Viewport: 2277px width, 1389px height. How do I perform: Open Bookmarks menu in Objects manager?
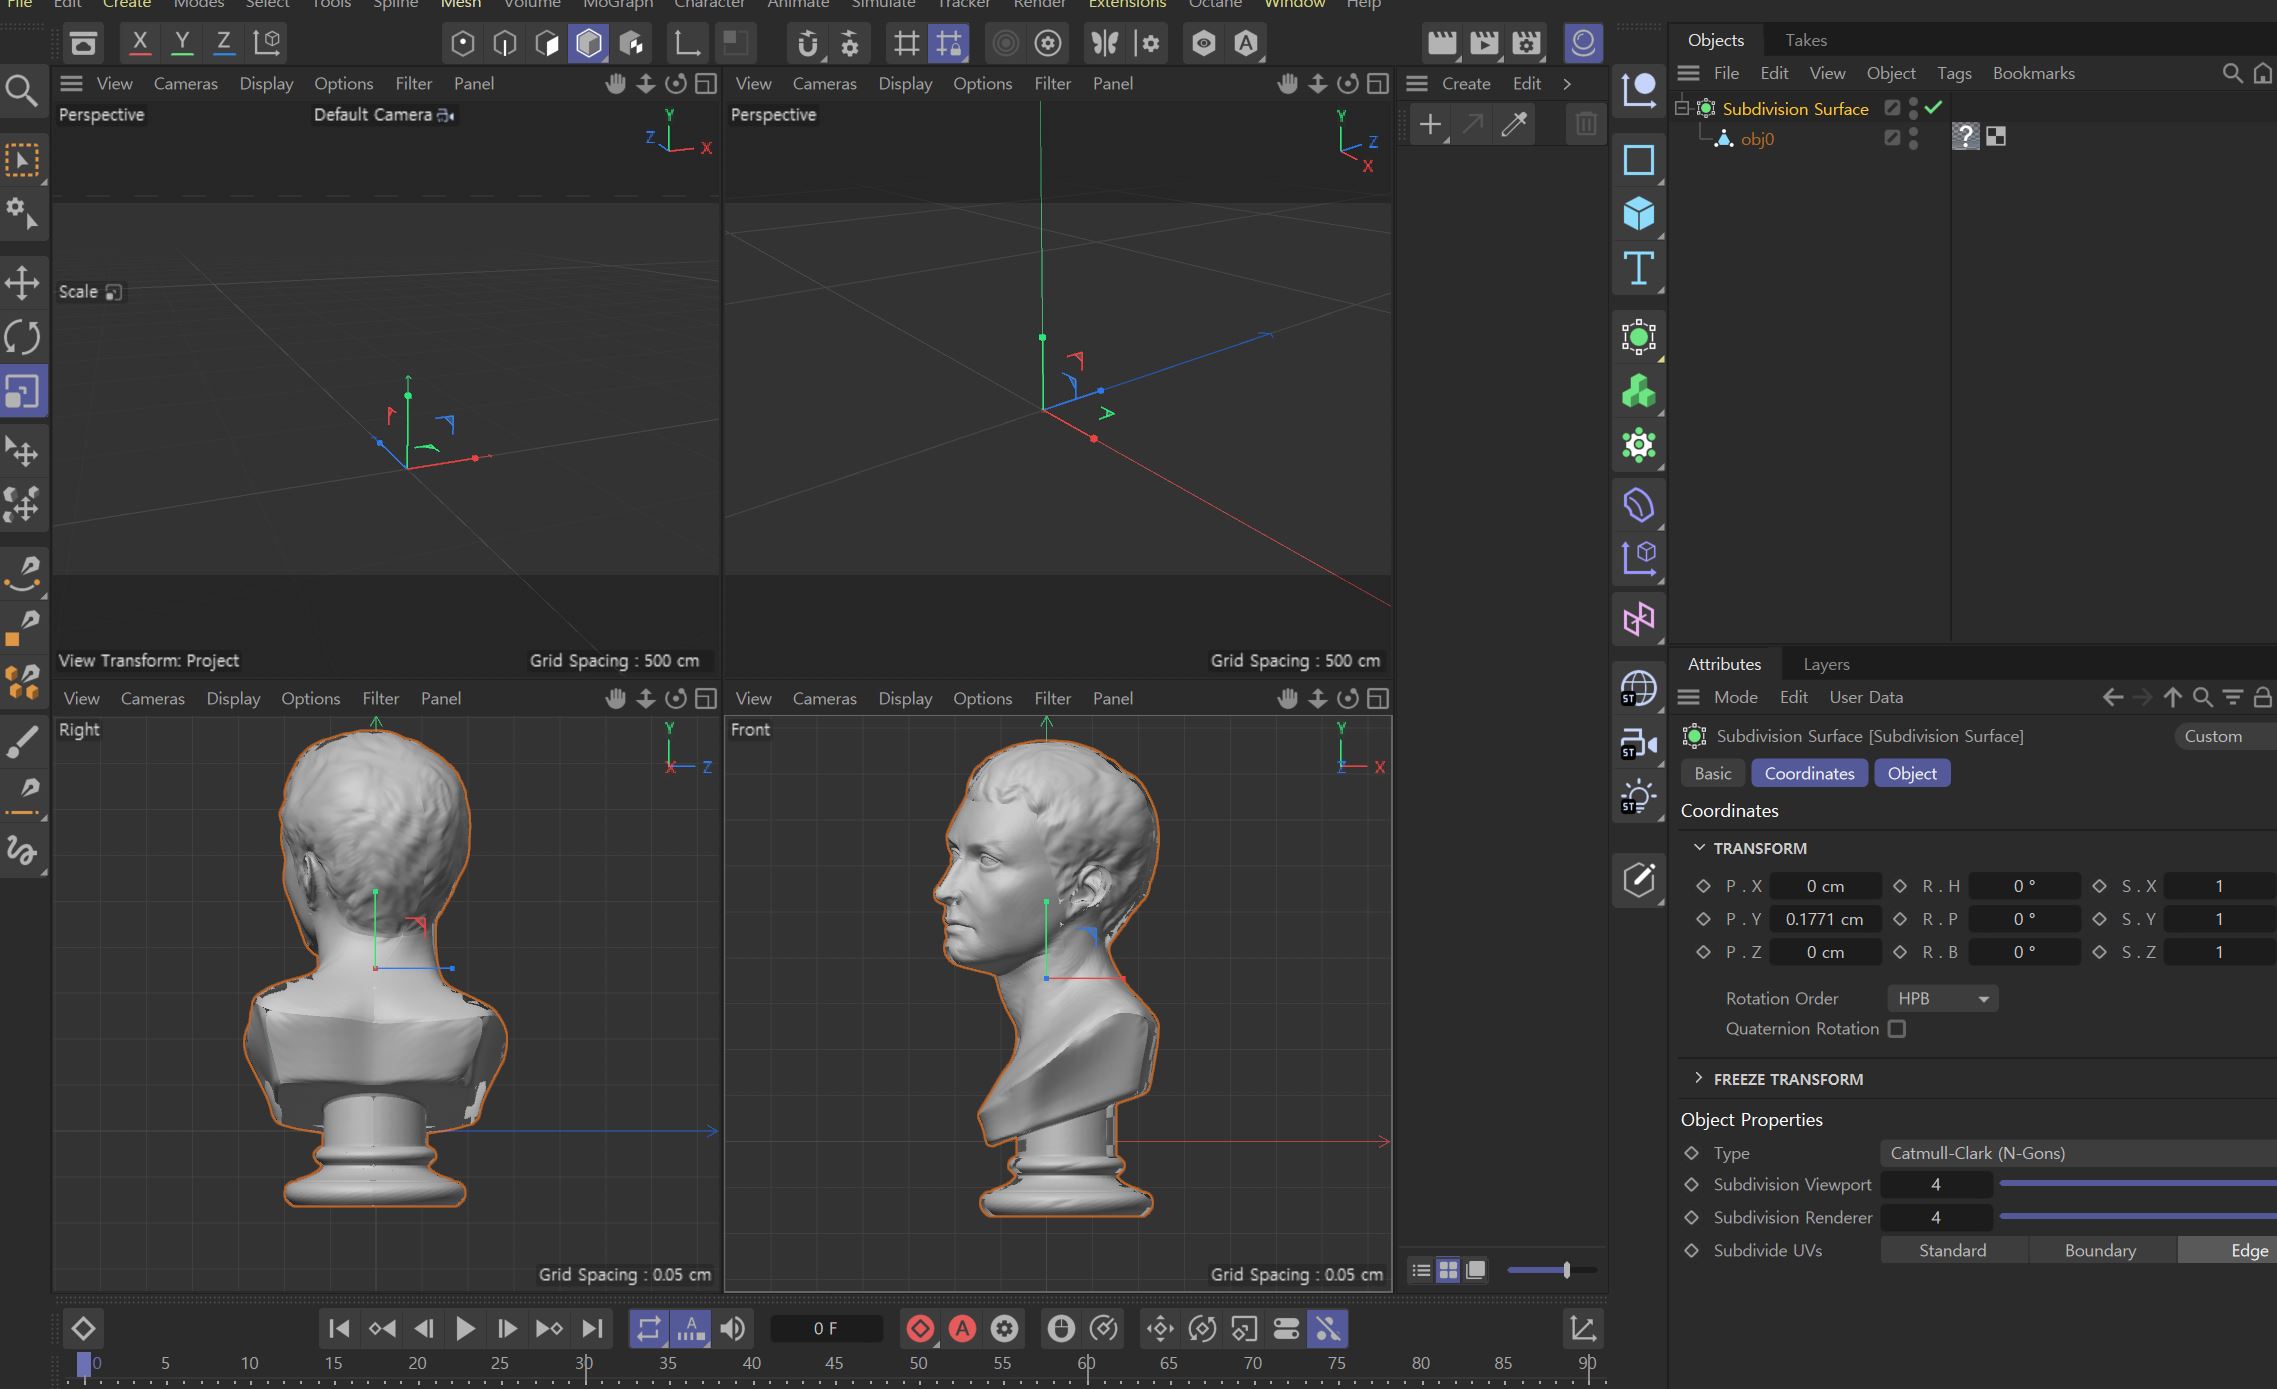point(2033,73)
